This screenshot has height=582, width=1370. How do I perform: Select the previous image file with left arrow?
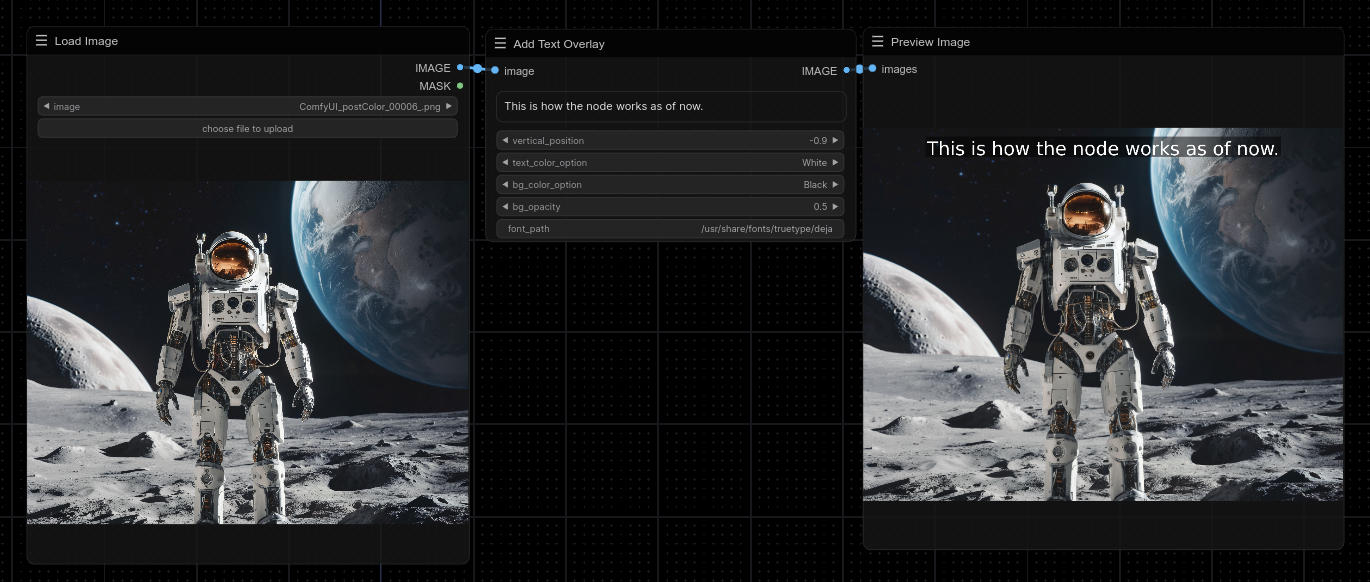(46, 106)
